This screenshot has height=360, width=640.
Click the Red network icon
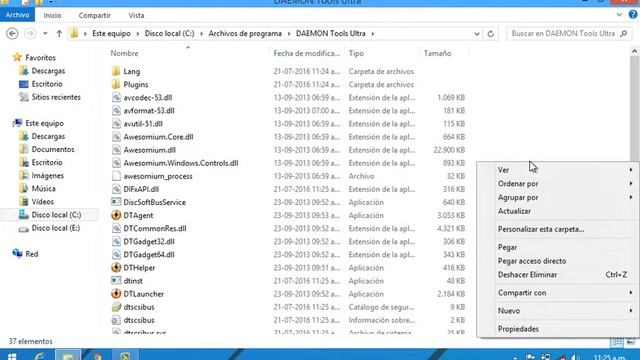[x=17, y=254]
